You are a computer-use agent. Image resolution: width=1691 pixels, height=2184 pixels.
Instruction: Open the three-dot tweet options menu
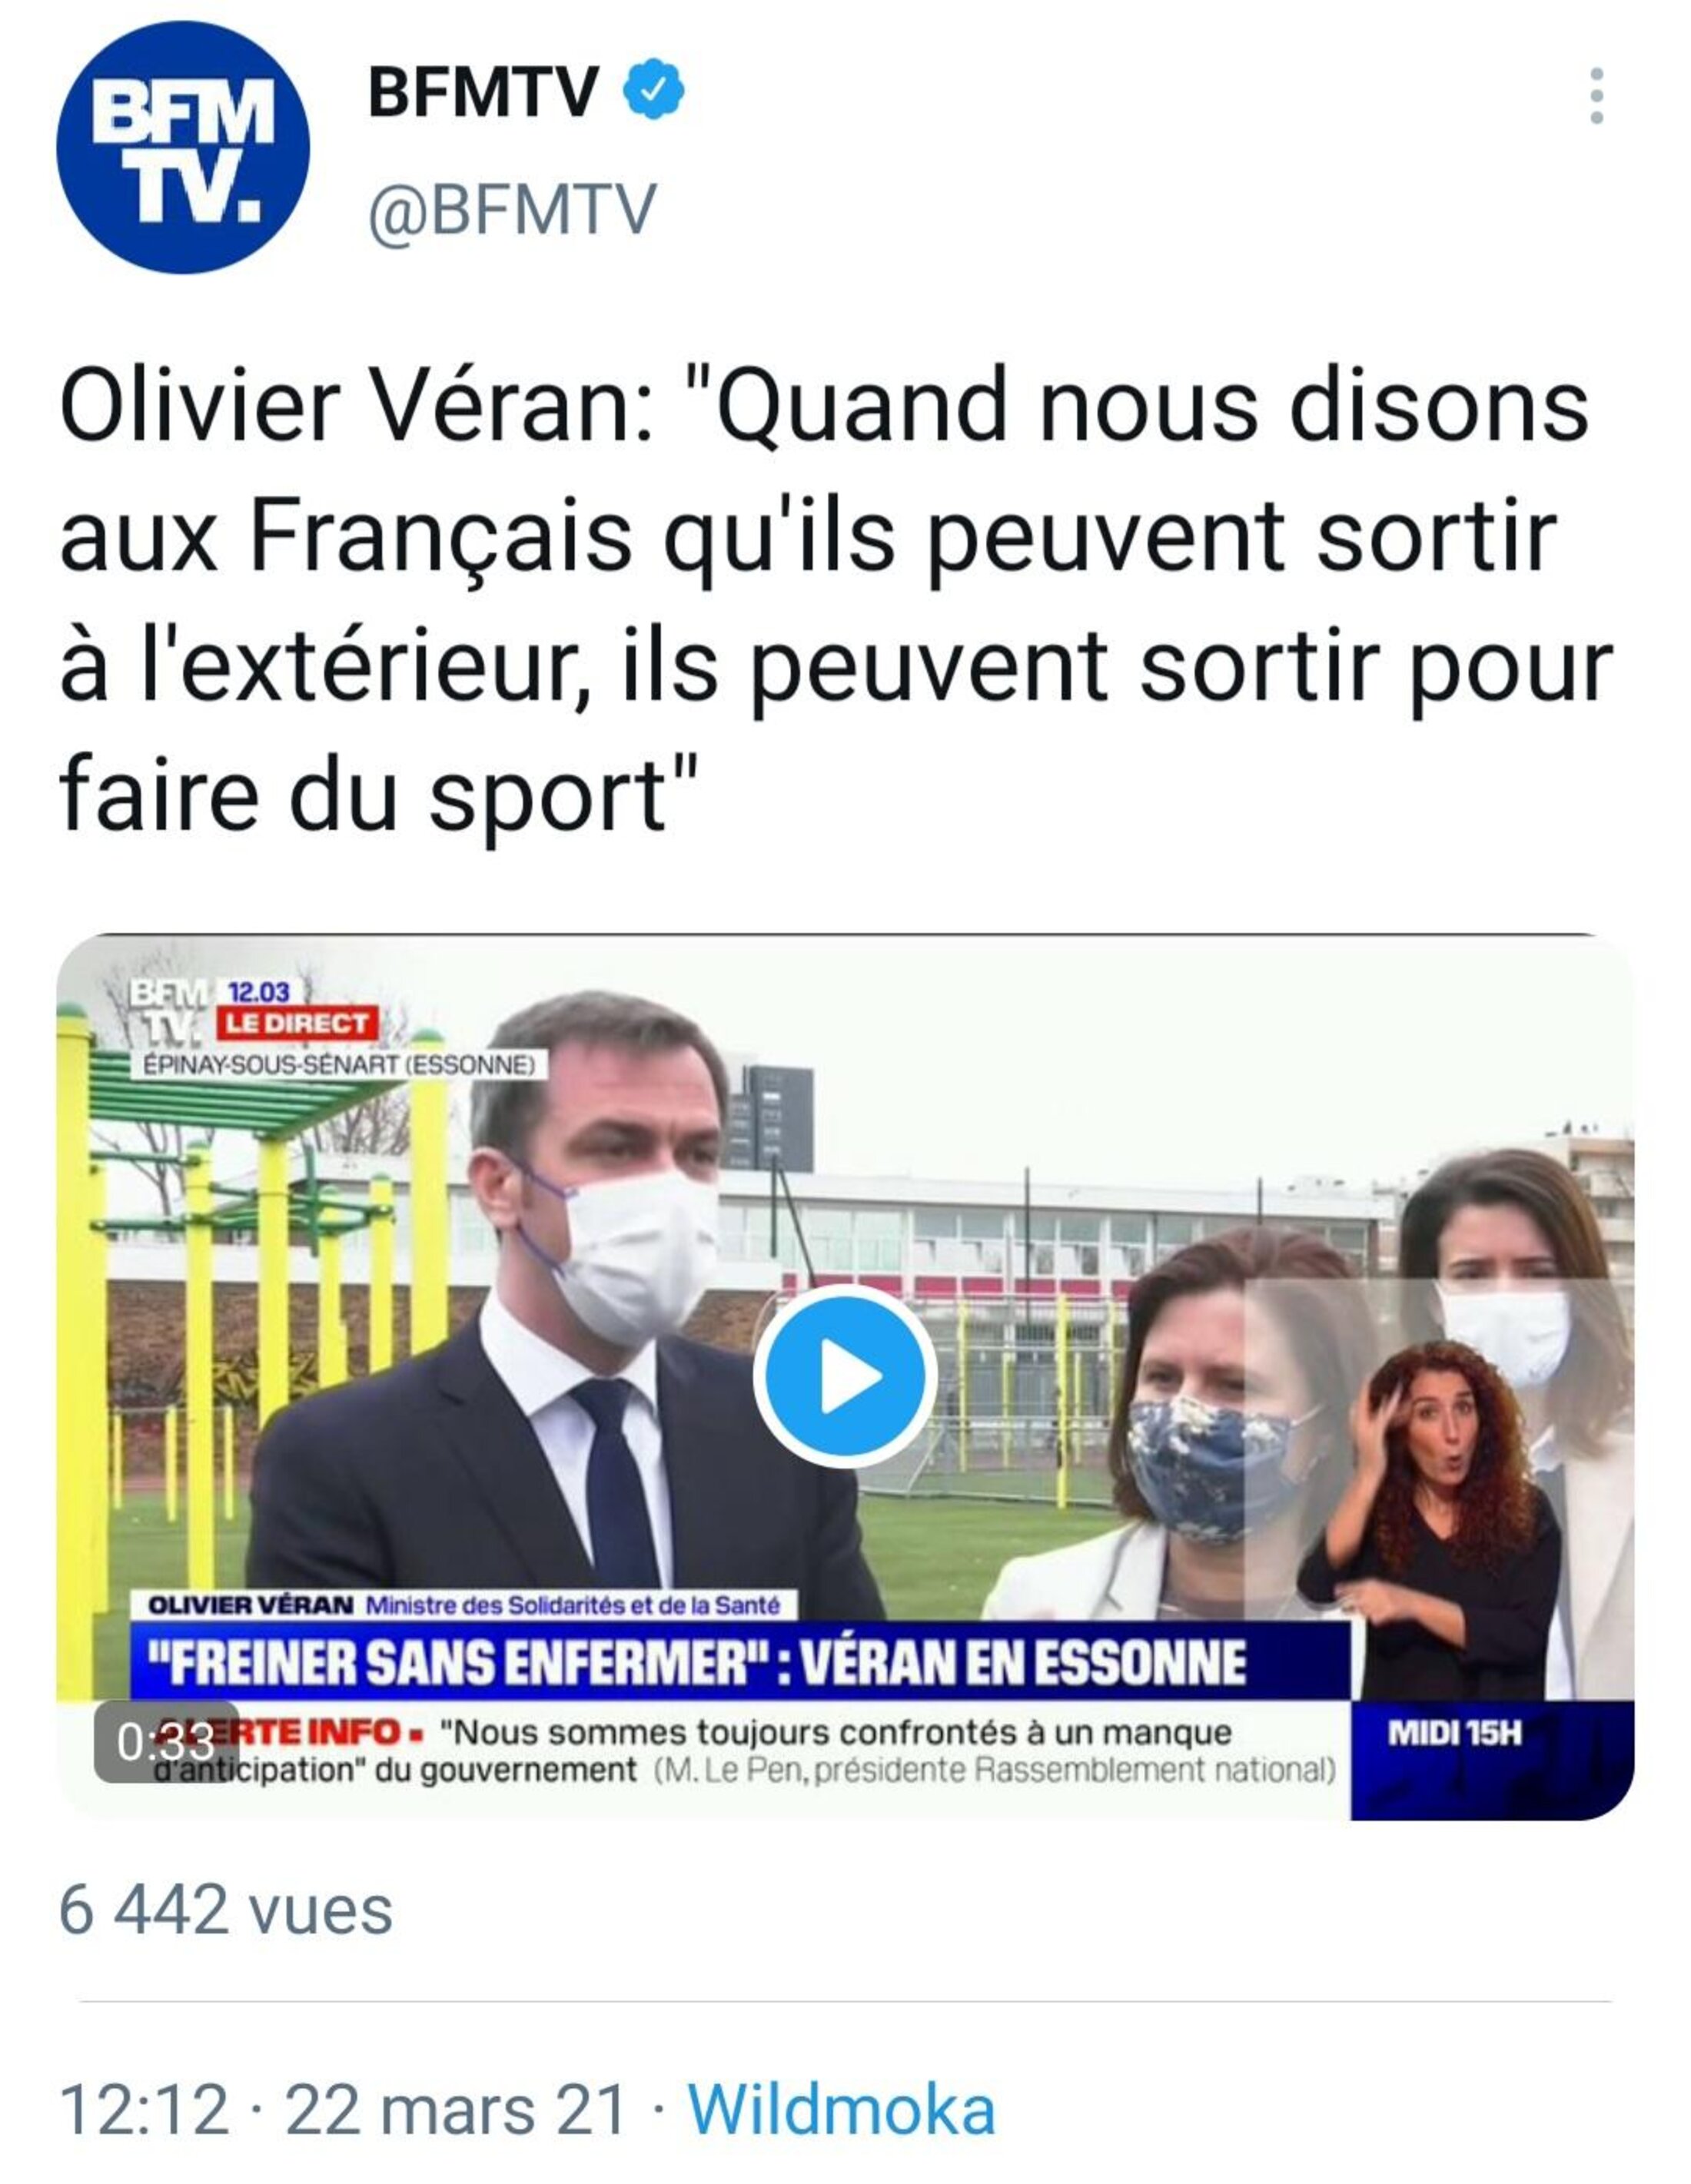(x=1597, y=96)
